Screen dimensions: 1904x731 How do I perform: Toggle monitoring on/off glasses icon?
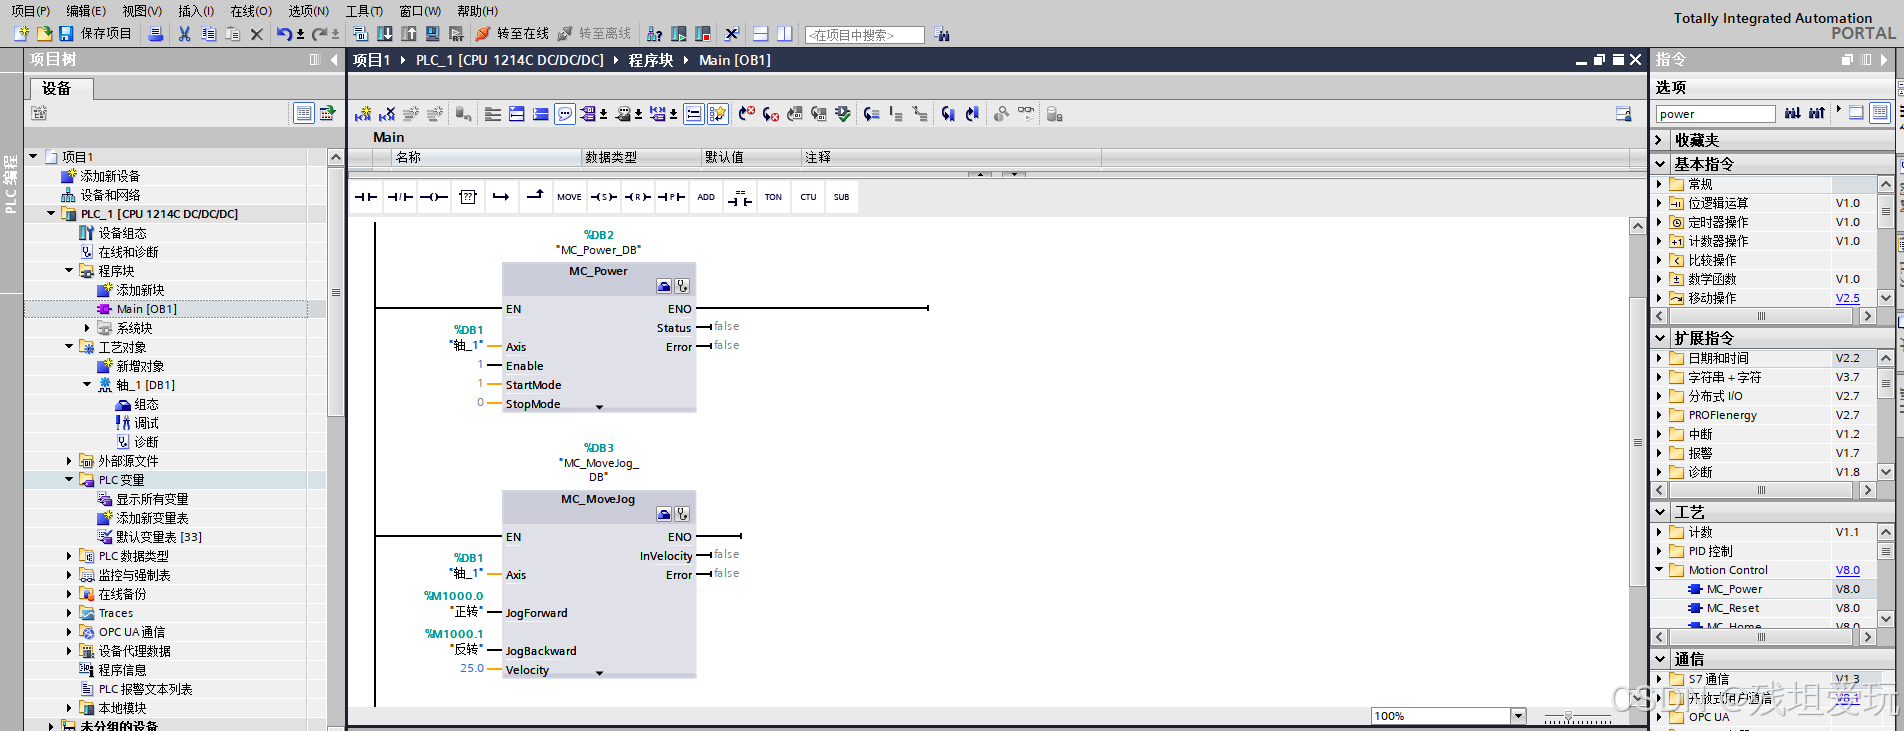click(1026, 113)
